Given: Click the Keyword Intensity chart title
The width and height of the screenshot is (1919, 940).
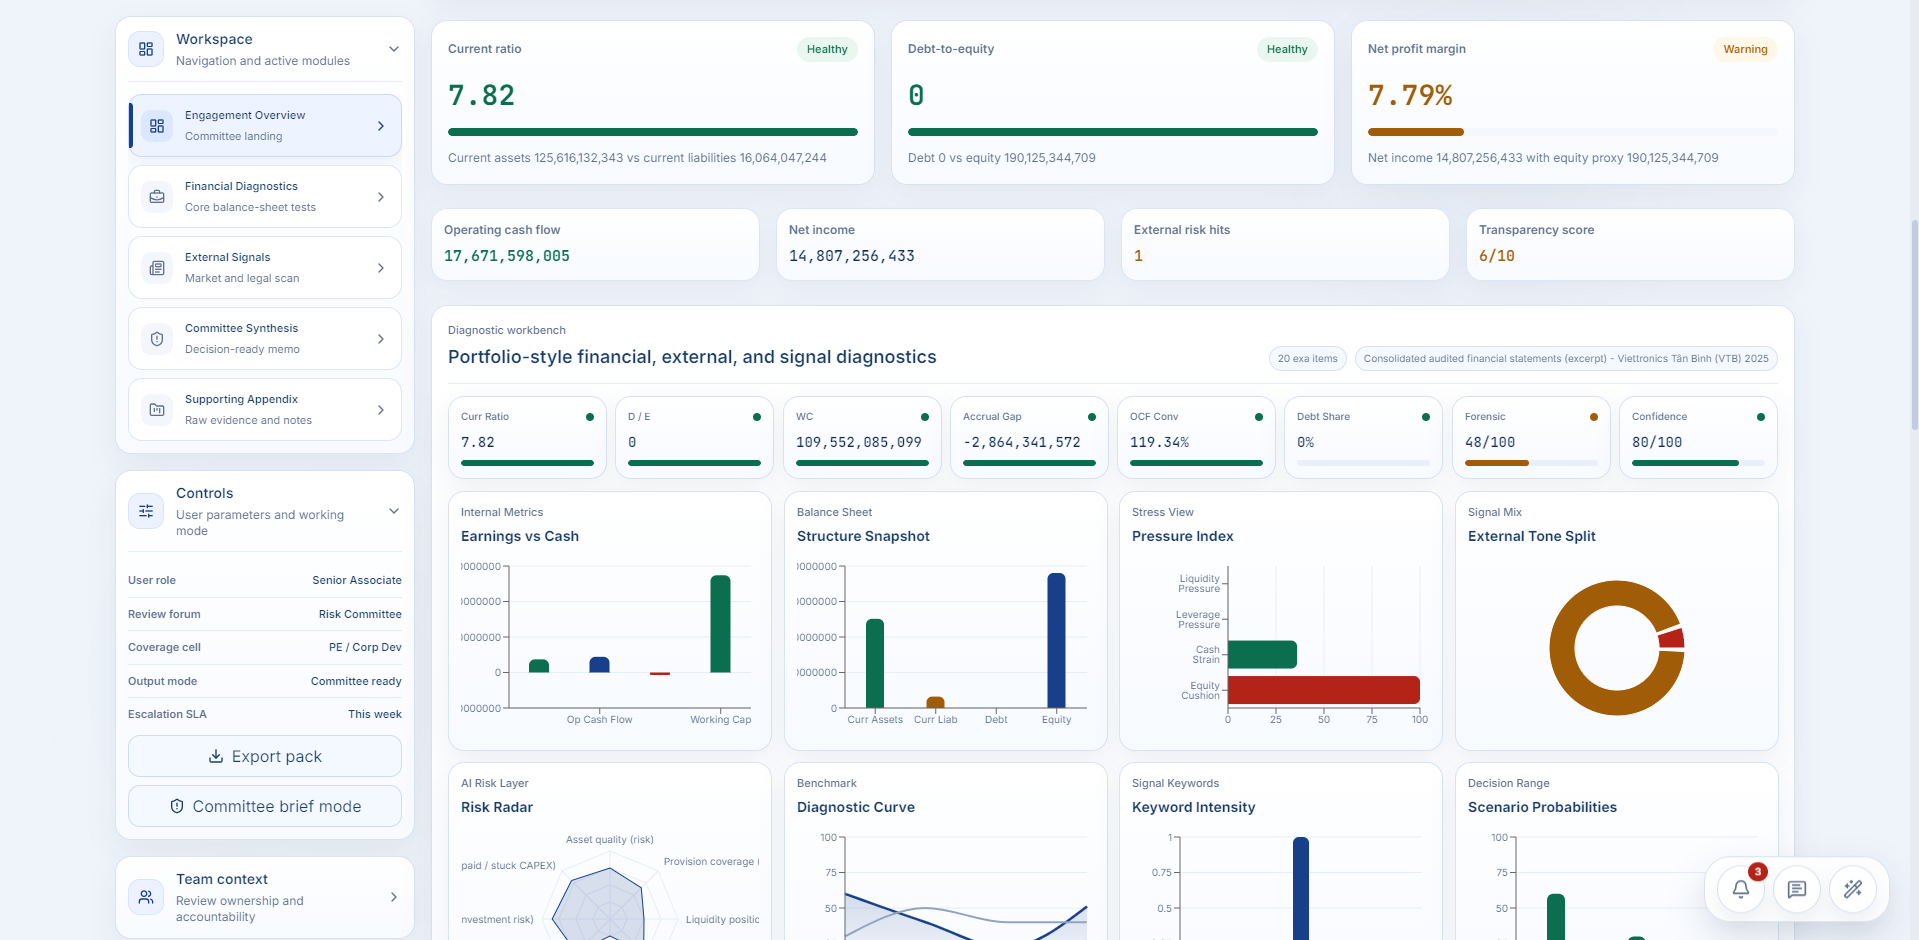Looking at the screenshot, I should [1194, 807].
